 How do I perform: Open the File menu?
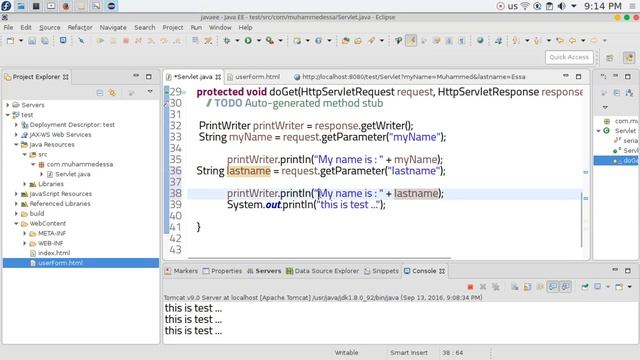8,27
